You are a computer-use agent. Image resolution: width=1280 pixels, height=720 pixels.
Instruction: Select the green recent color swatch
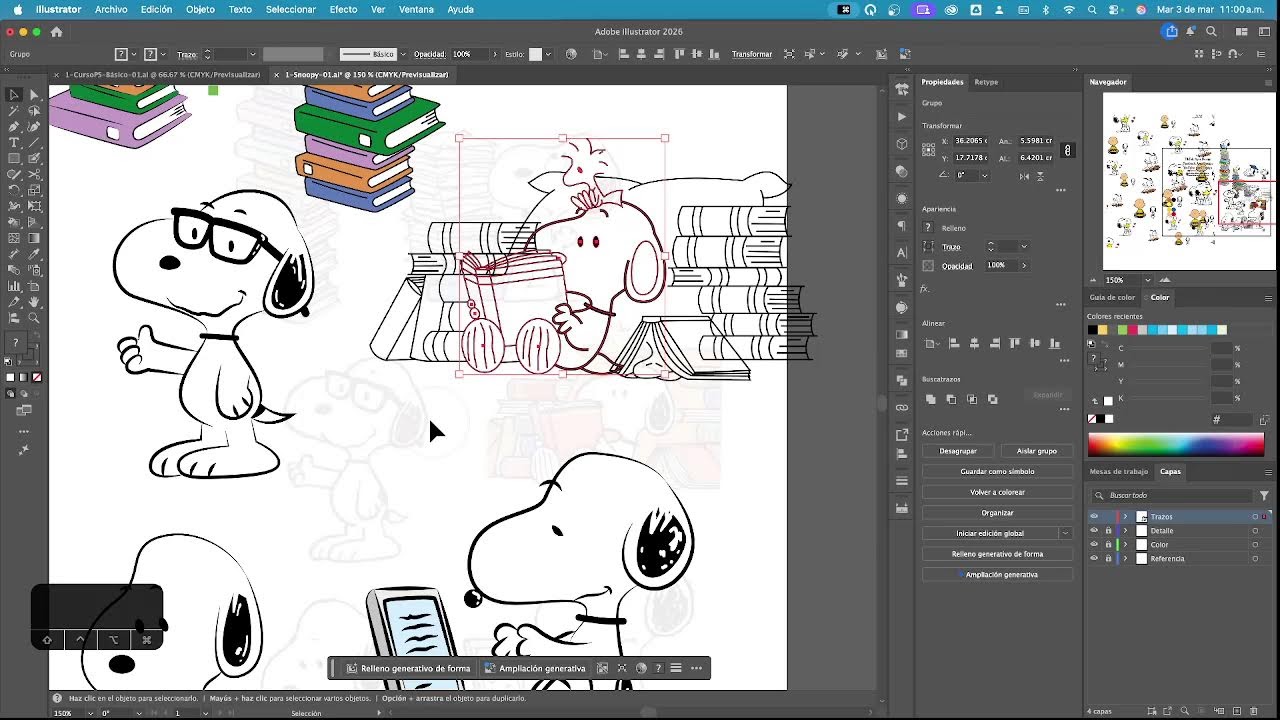pyautogui.click(x=1122, y=330)
